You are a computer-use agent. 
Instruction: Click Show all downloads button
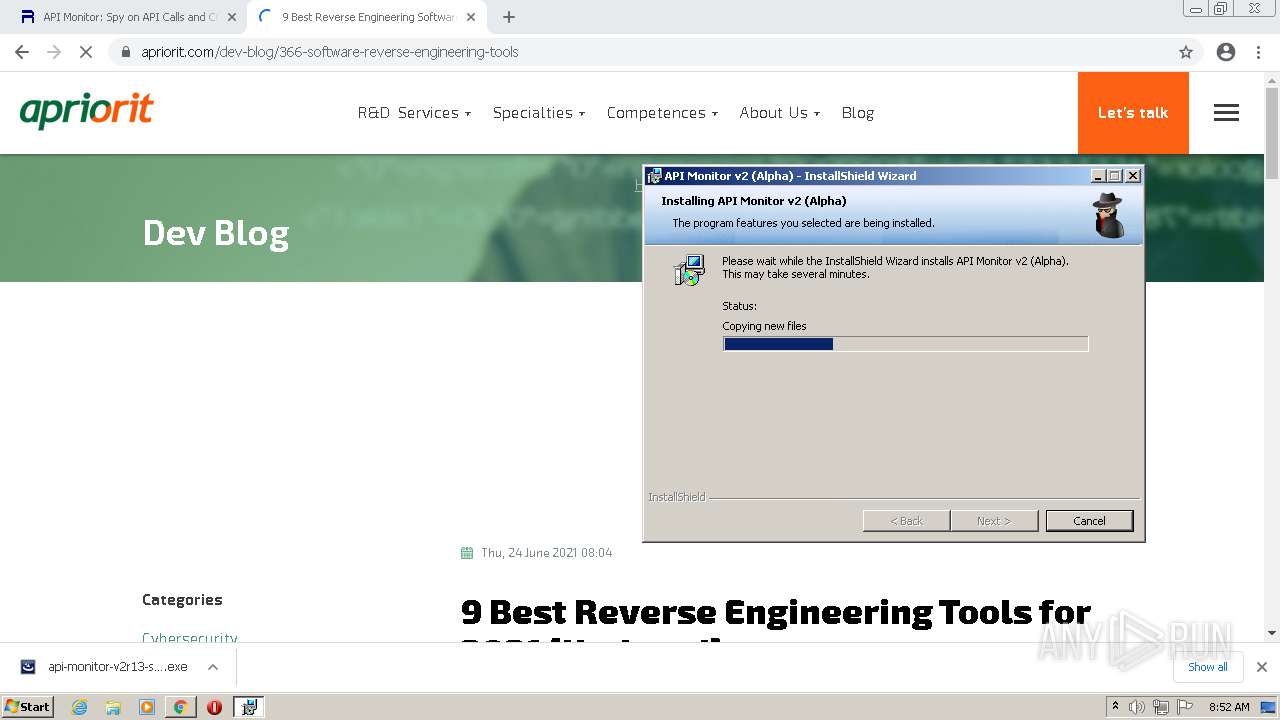click(1208, 667)
